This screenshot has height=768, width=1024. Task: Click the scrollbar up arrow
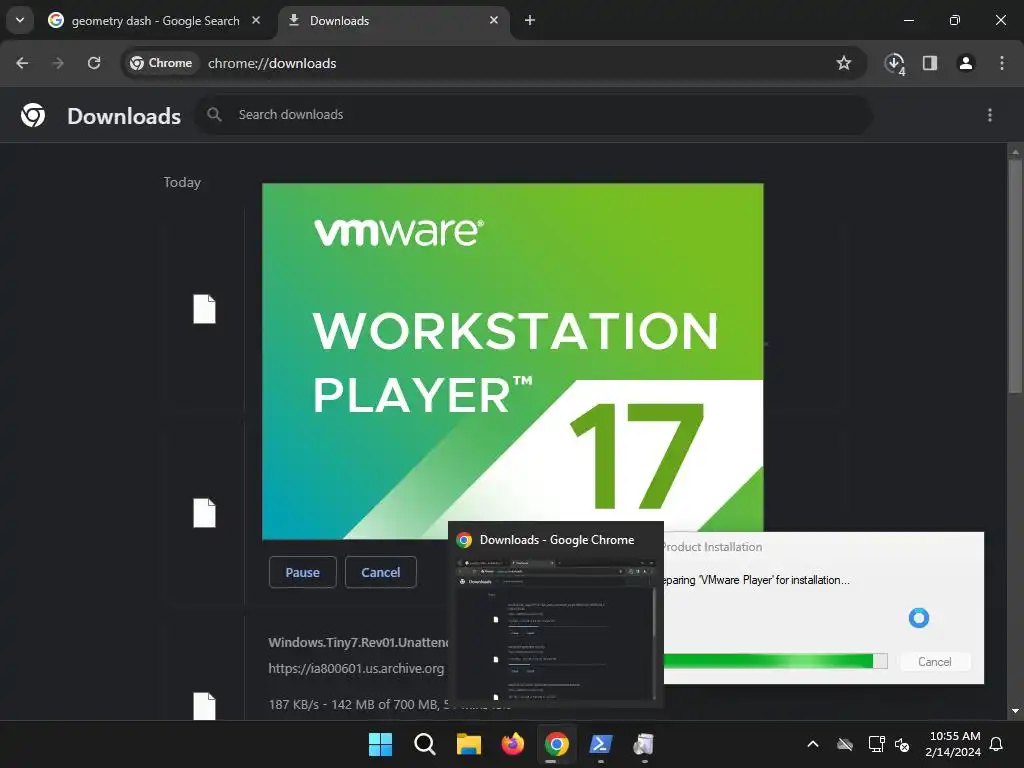click(1014, 152)
